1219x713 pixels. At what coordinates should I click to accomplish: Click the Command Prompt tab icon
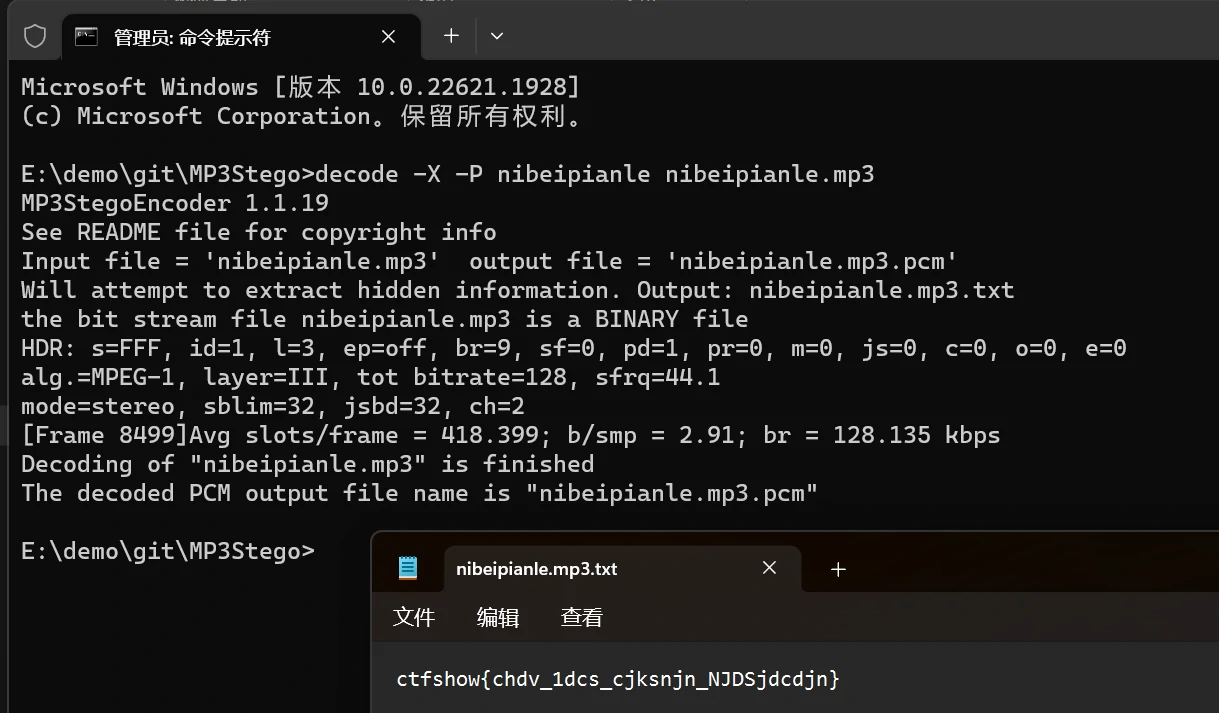pyautogui.click(x=88, y=37)
